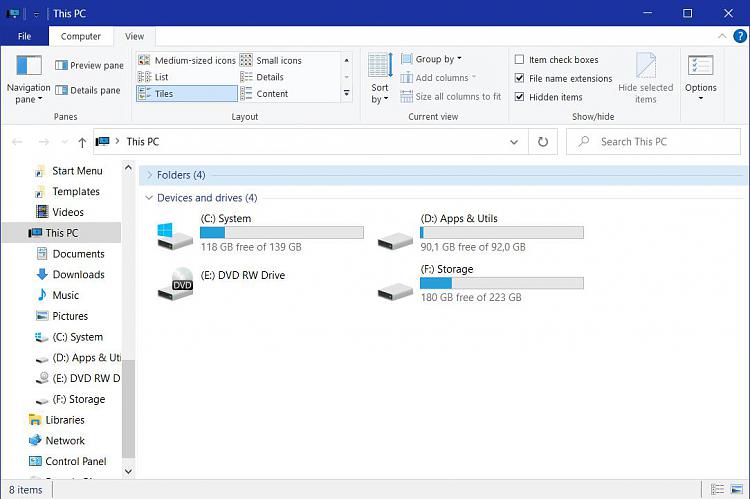Toggle the Preview pane
750x499 pixels.
pyautogui.click(x=89, y=65)
